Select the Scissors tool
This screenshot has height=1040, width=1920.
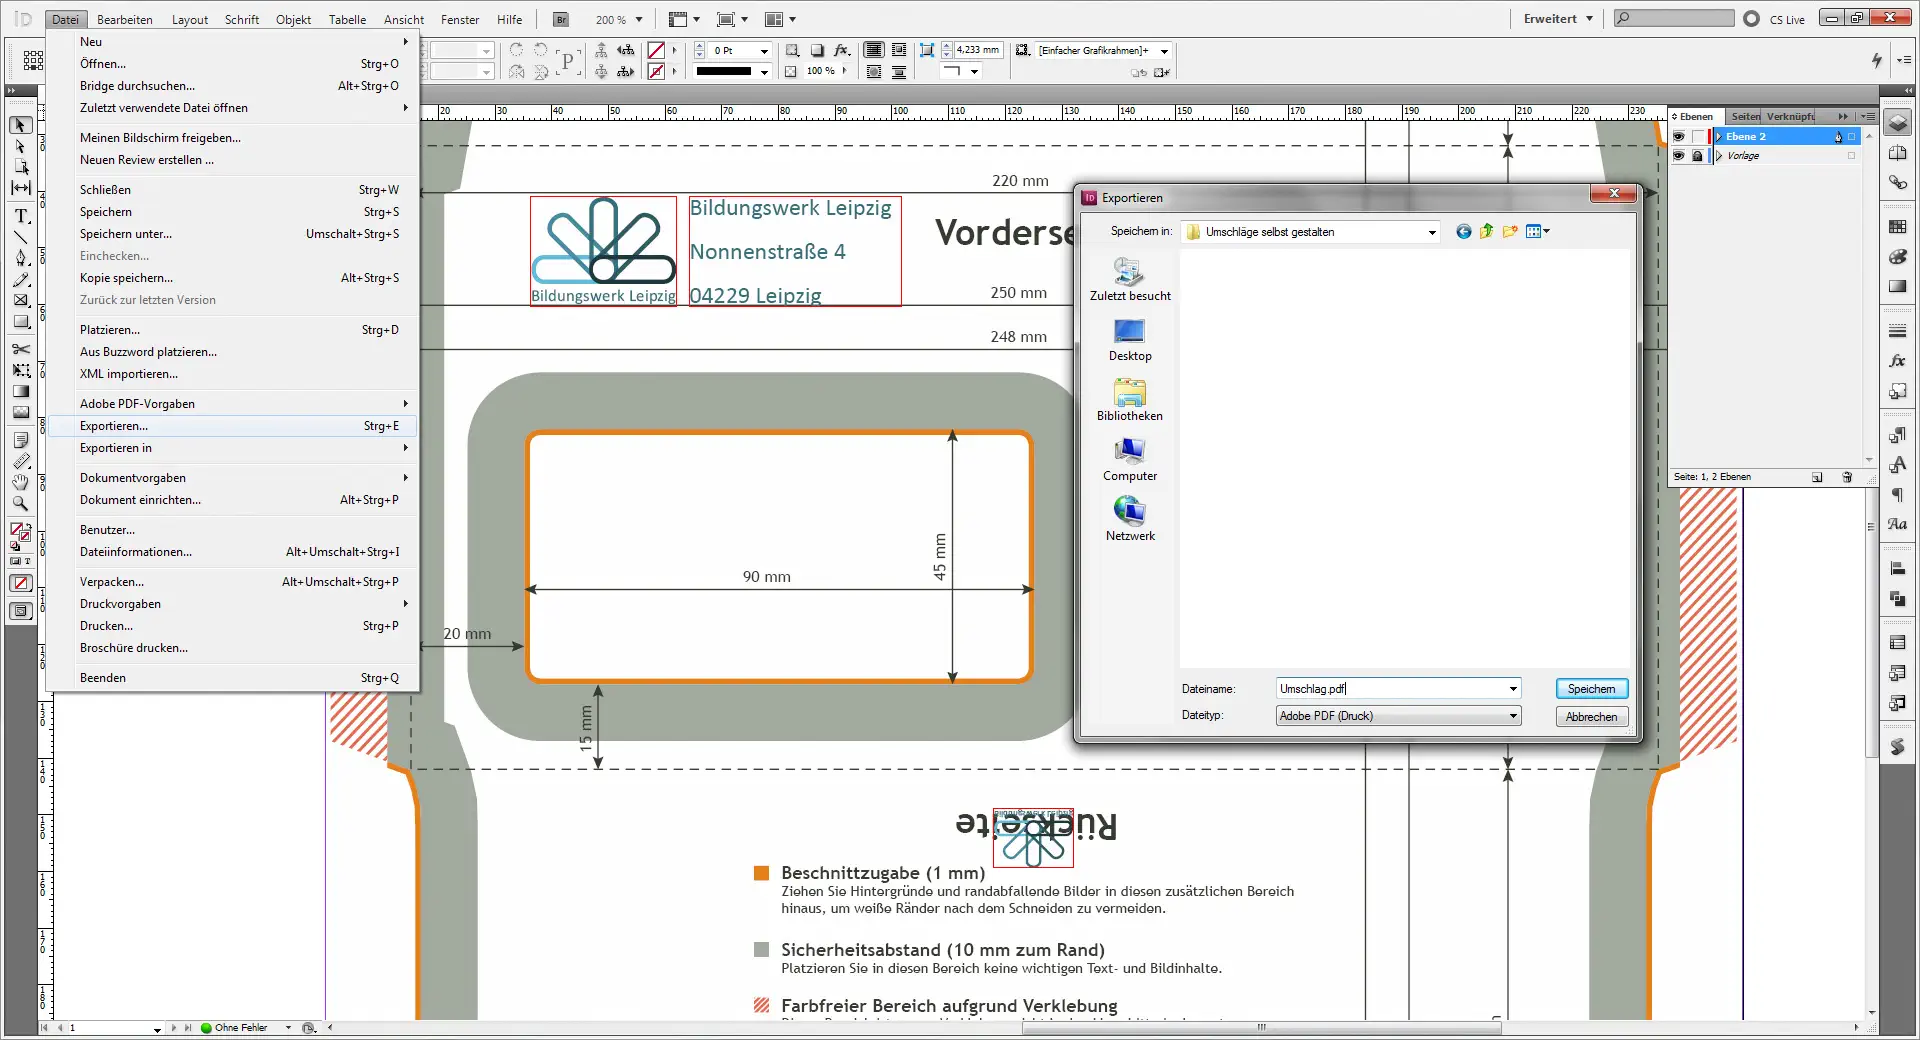pos(21,349)
